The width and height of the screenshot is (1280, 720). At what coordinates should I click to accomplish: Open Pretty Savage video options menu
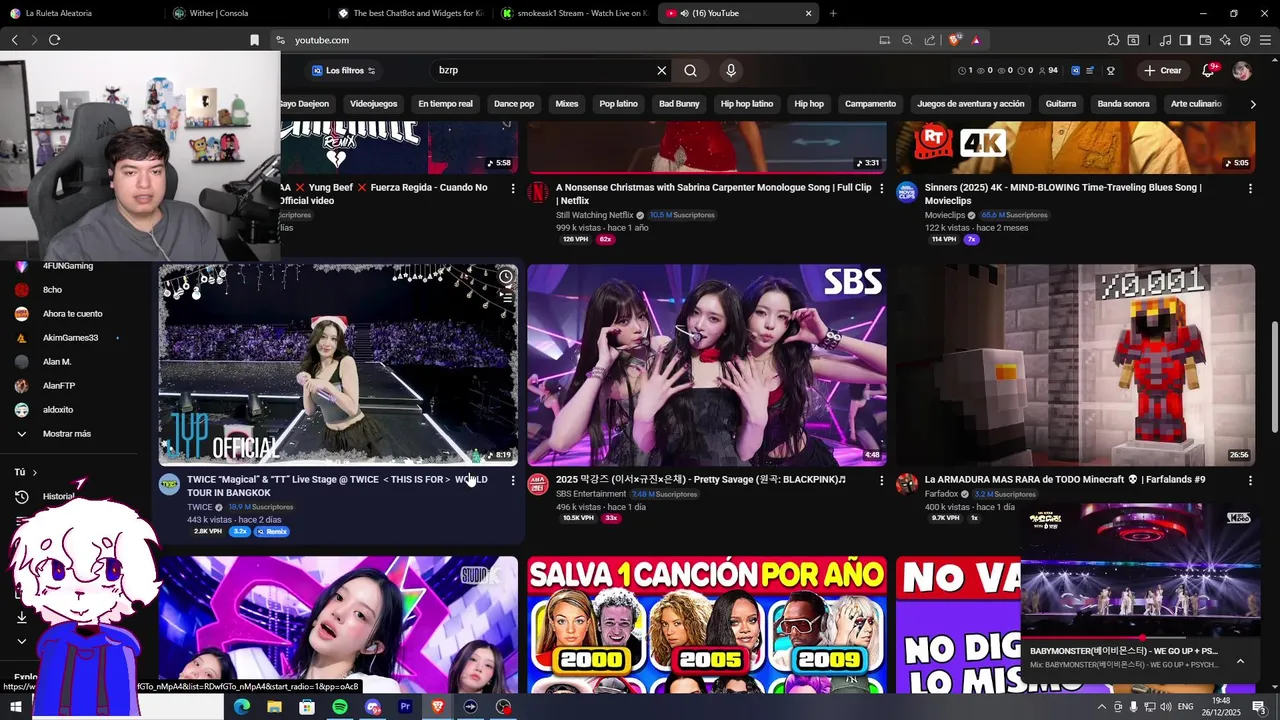881,481
